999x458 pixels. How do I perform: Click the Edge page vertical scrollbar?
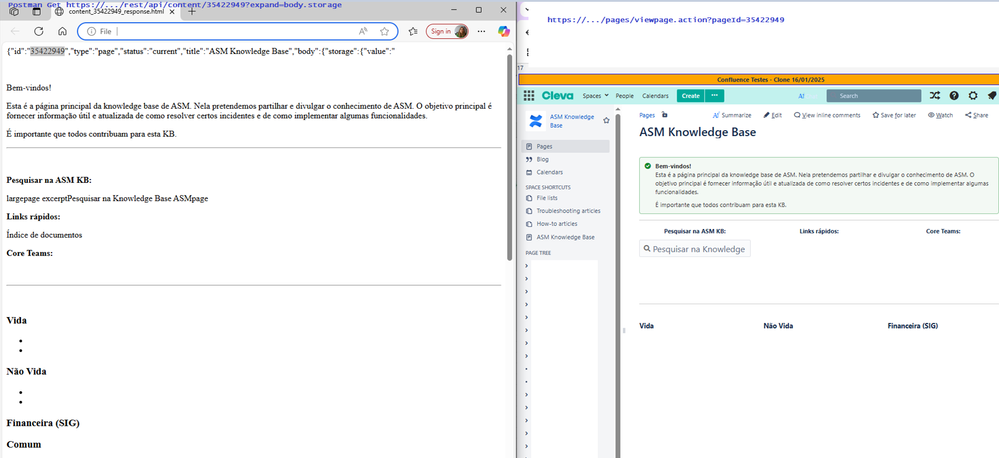pyautogui.click(x=509, y=156)
